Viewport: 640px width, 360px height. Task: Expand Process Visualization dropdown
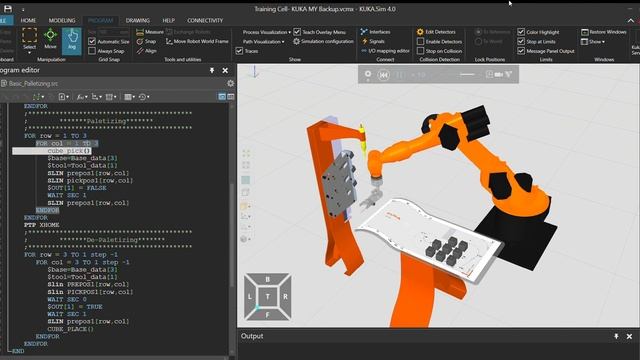pos(267,32)
